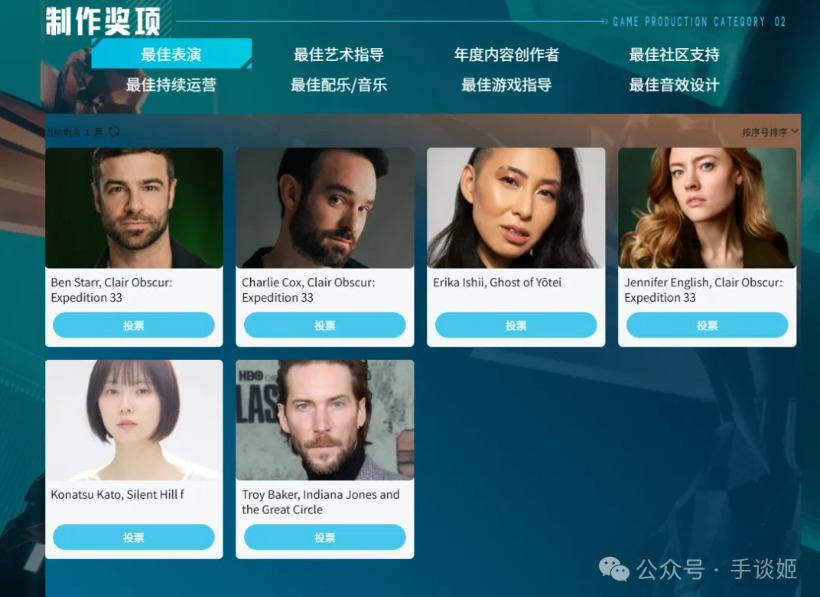820x597 pixels.
Task: Cast vote for Konatsu Kato
Action: tap(134, 537)
